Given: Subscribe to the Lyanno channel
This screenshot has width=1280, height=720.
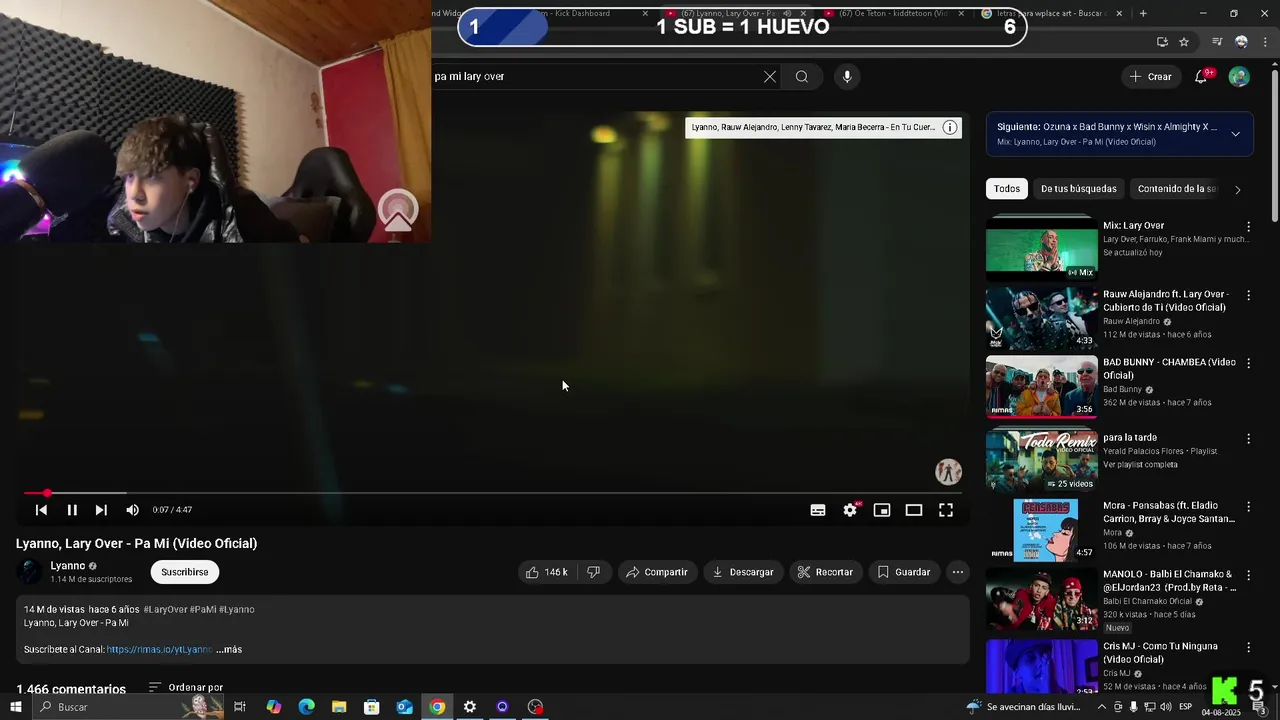Looking at the screenshot, I should 185,572.
